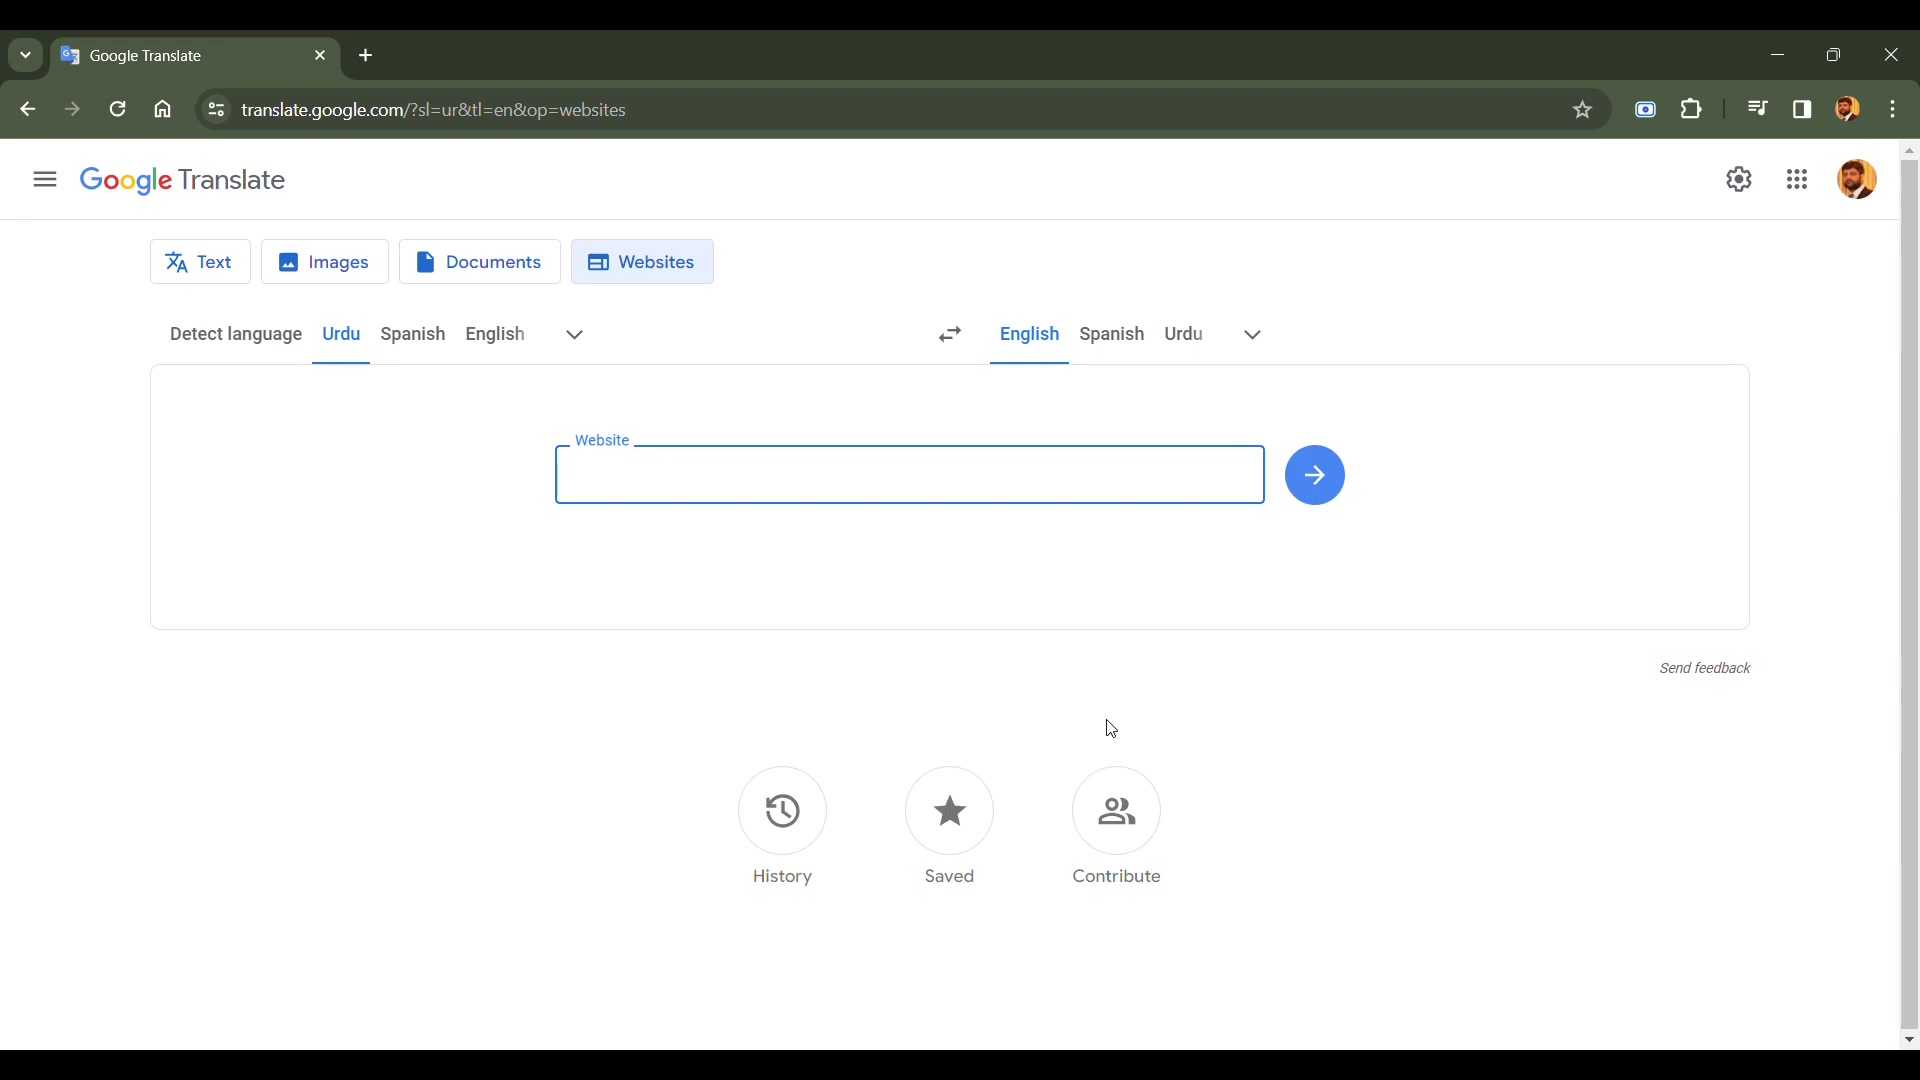View Saved translations
1920x1080 pixels.
pos(948,827)
